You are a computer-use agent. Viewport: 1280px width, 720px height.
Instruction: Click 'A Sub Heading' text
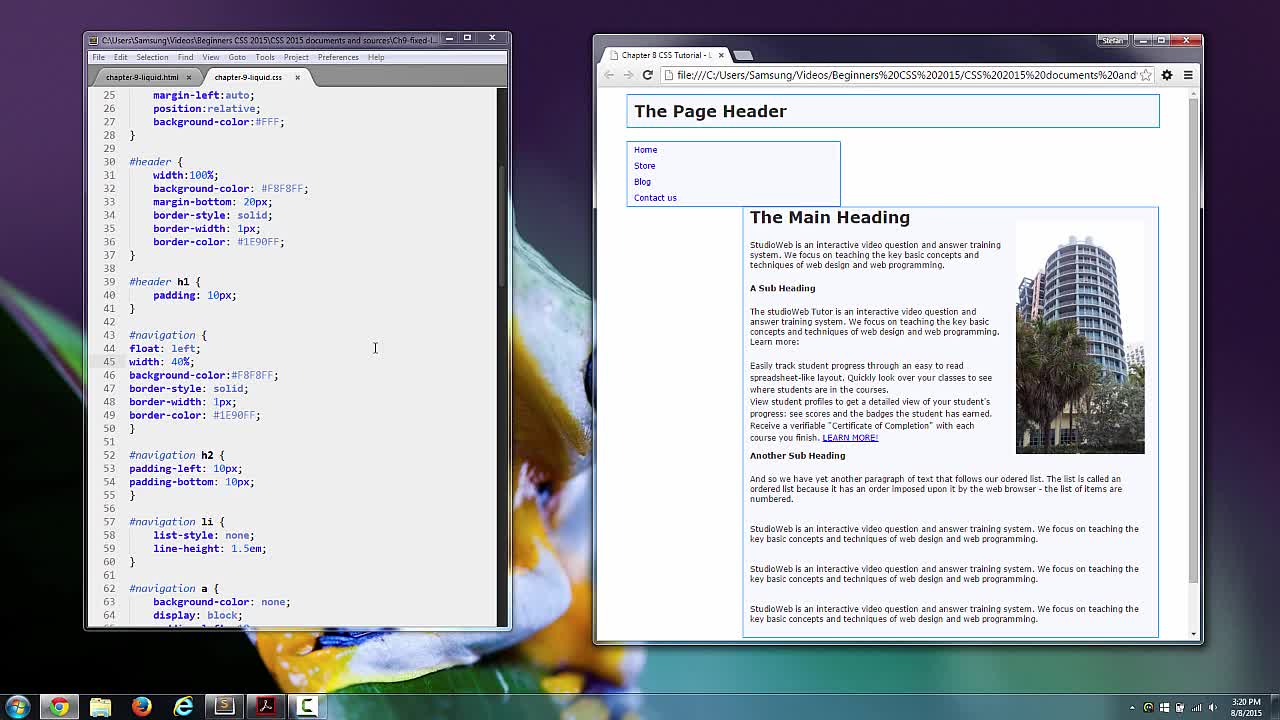783,288
